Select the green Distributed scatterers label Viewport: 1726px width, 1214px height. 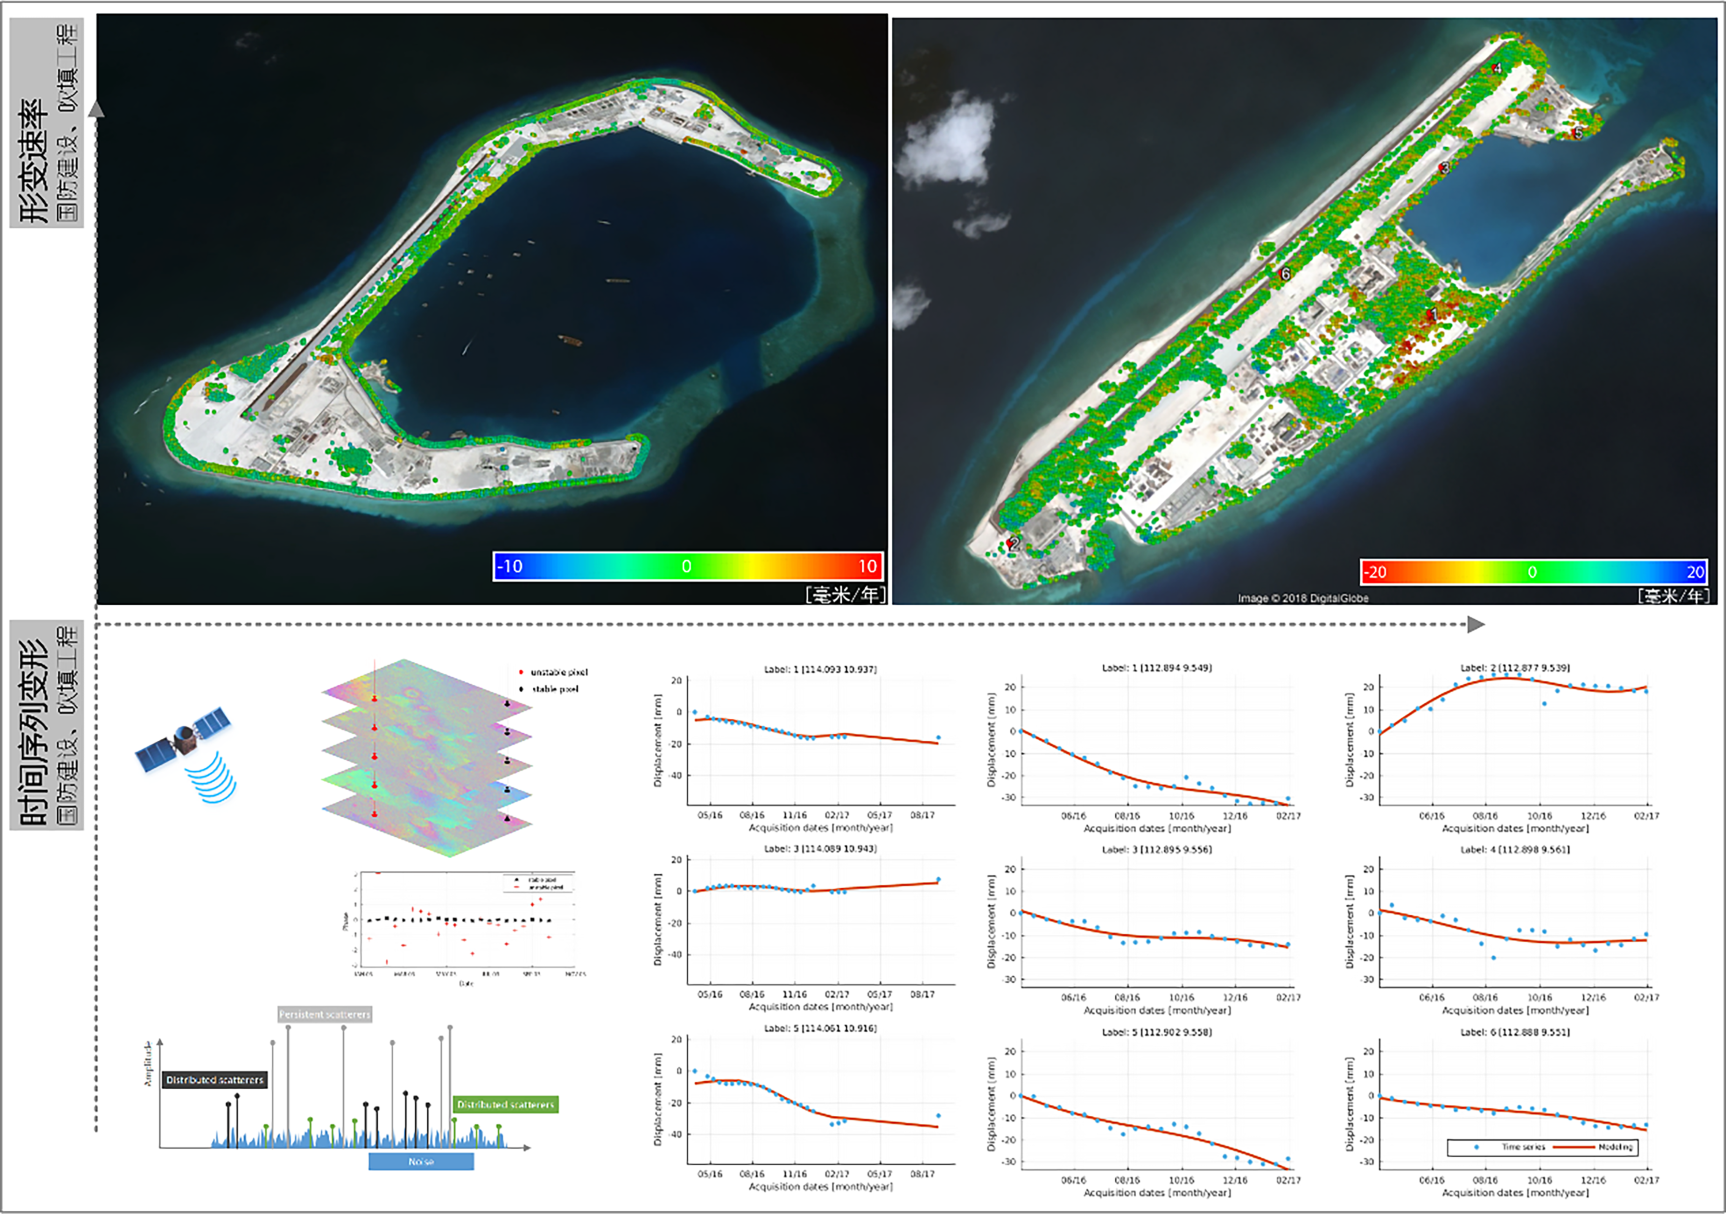point(505,1104)
